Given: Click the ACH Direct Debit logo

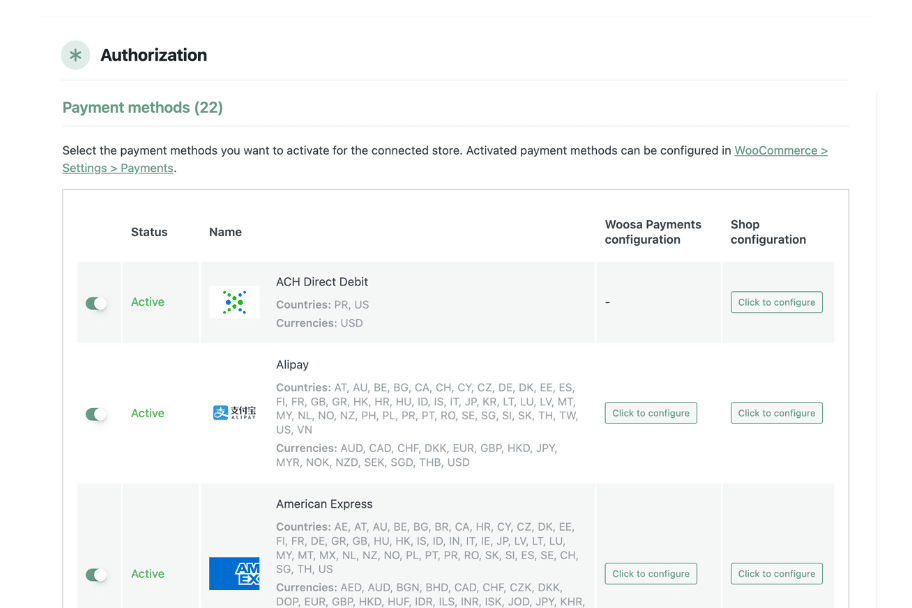Looking at the screenshot, I should click(x=234, y=302).
